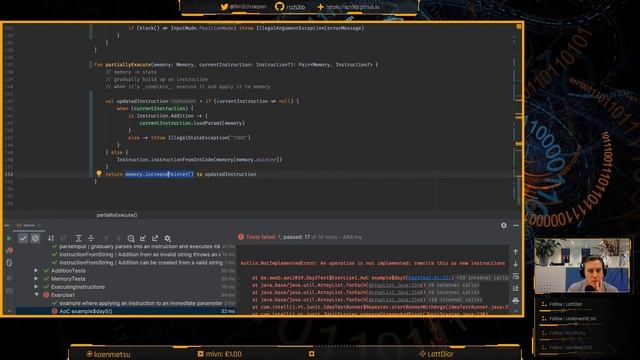Click 'mlvn: €1.00' donation label

(x=220, y=354)
